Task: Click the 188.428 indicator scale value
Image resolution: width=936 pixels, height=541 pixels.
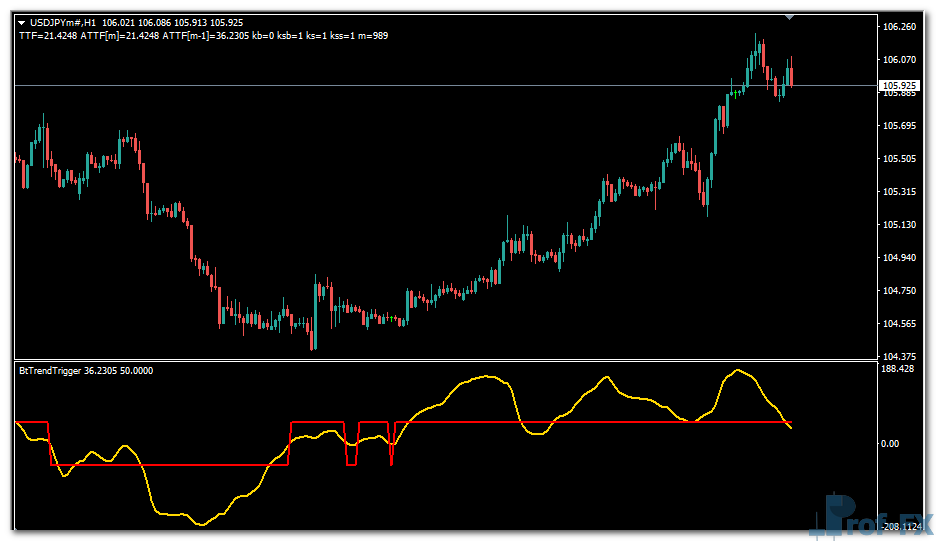Action: point(900,369)
